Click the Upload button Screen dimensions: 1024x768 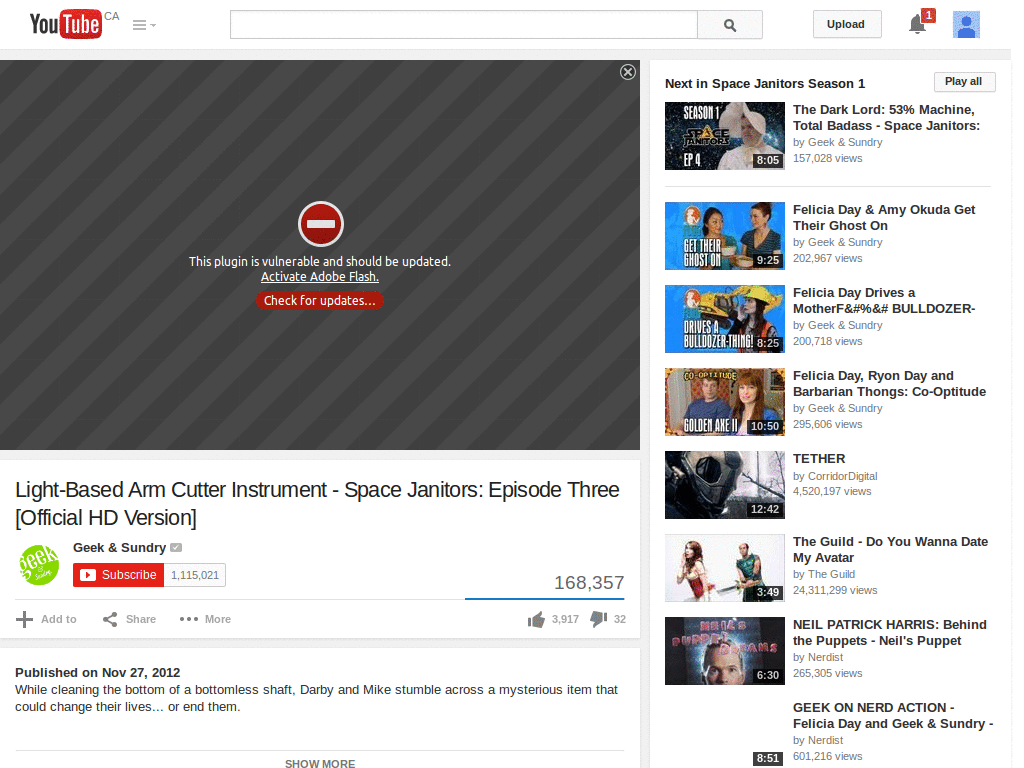pyautogui.click(x=846, y=24)
